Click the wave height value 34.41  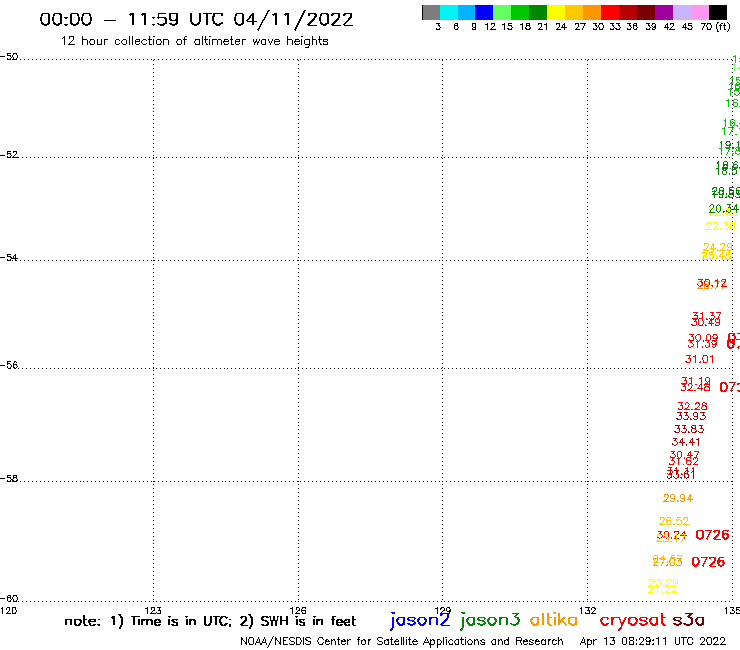click(x=686, y=442)
